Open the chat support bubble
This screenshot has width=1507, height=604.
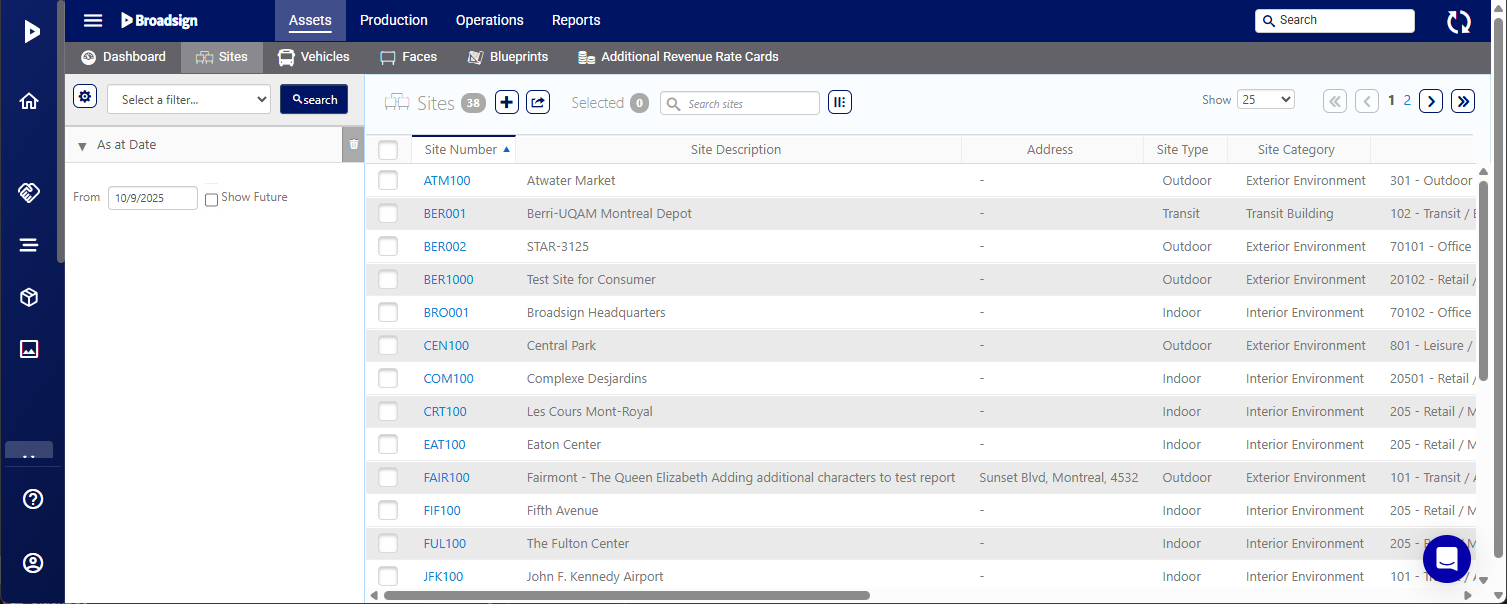(1446, 558)
